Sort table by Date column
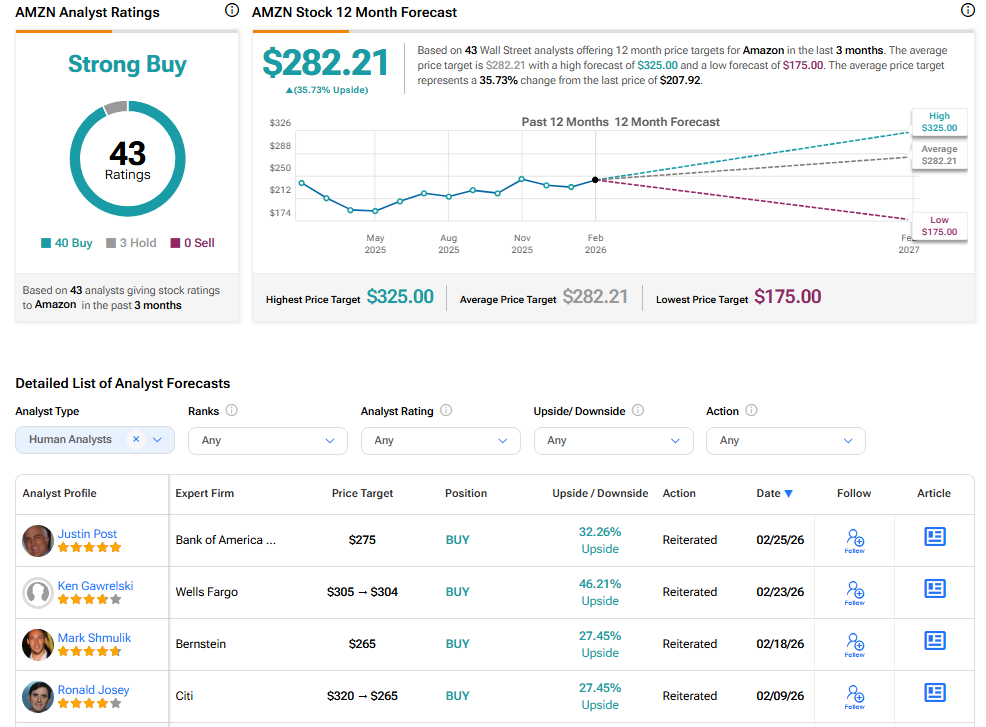This screenshot has width=986, height=727. (x=774, y=493)
